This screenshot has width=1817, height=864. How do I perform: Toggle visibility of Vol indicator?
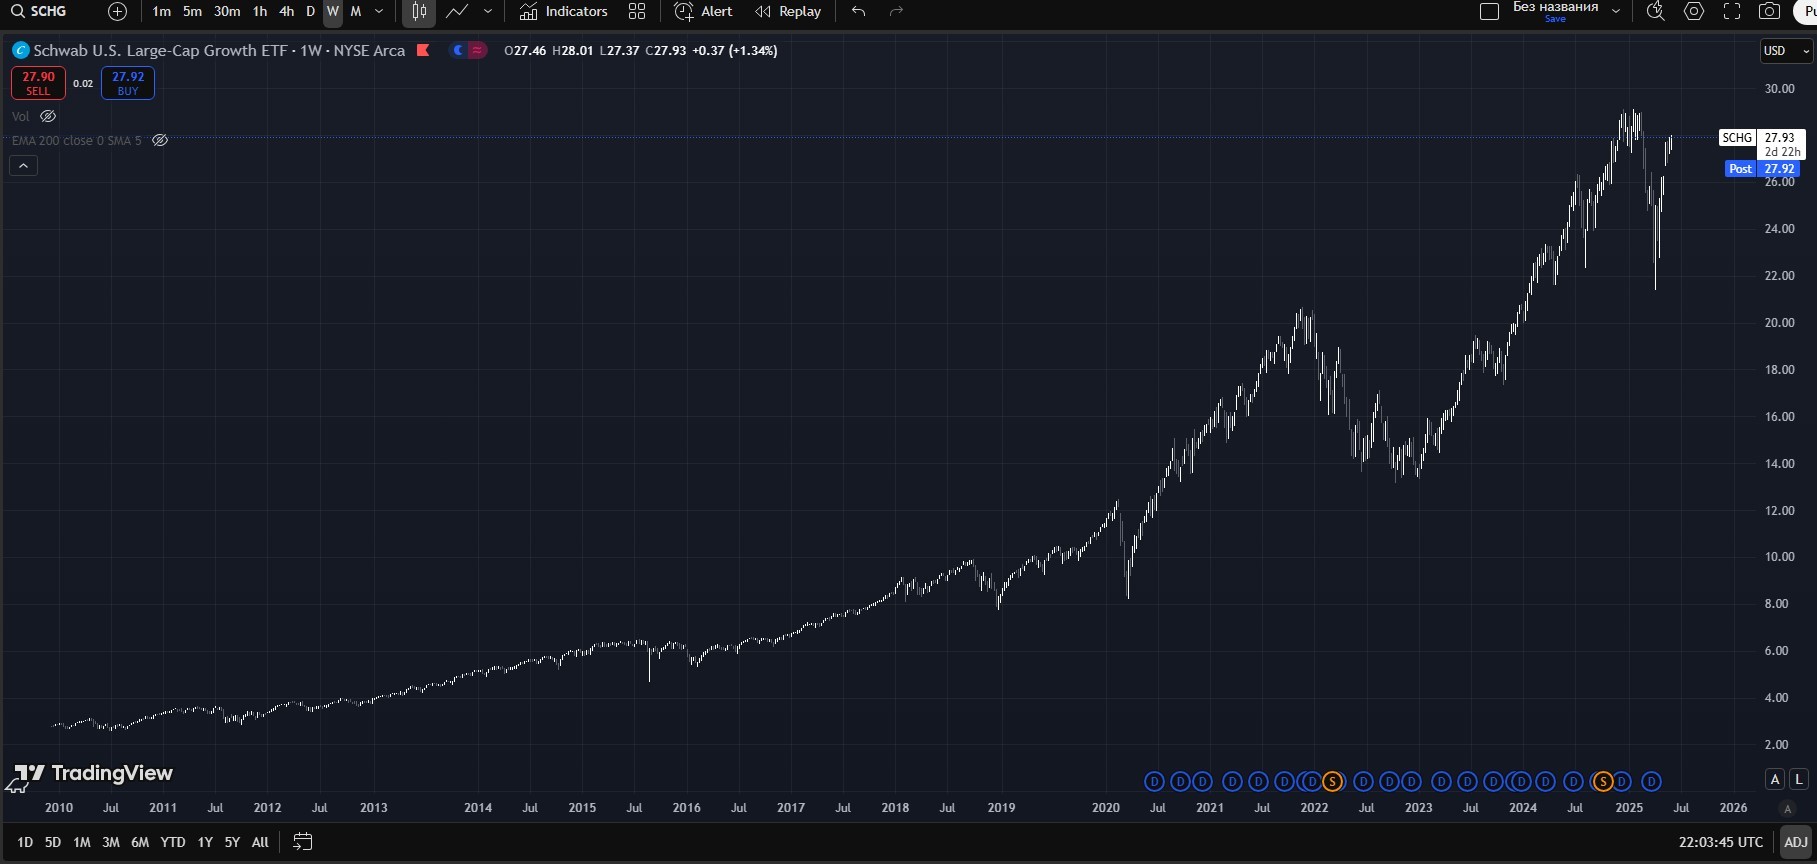[x=48, y=116]
